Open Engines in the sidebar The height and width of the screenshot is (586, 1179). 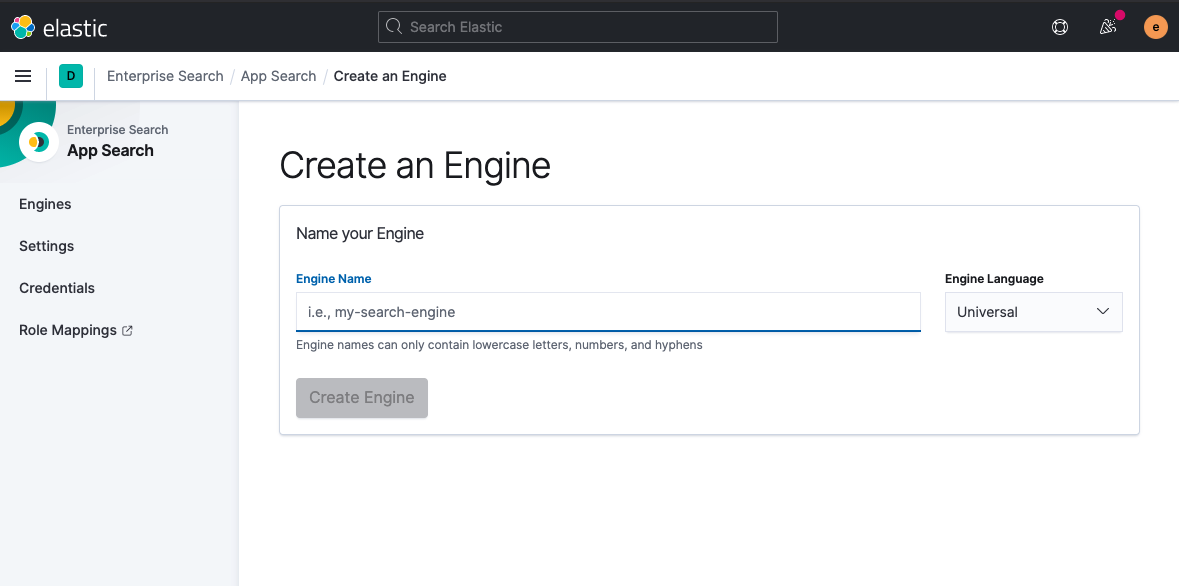click(x=45, y=204)
